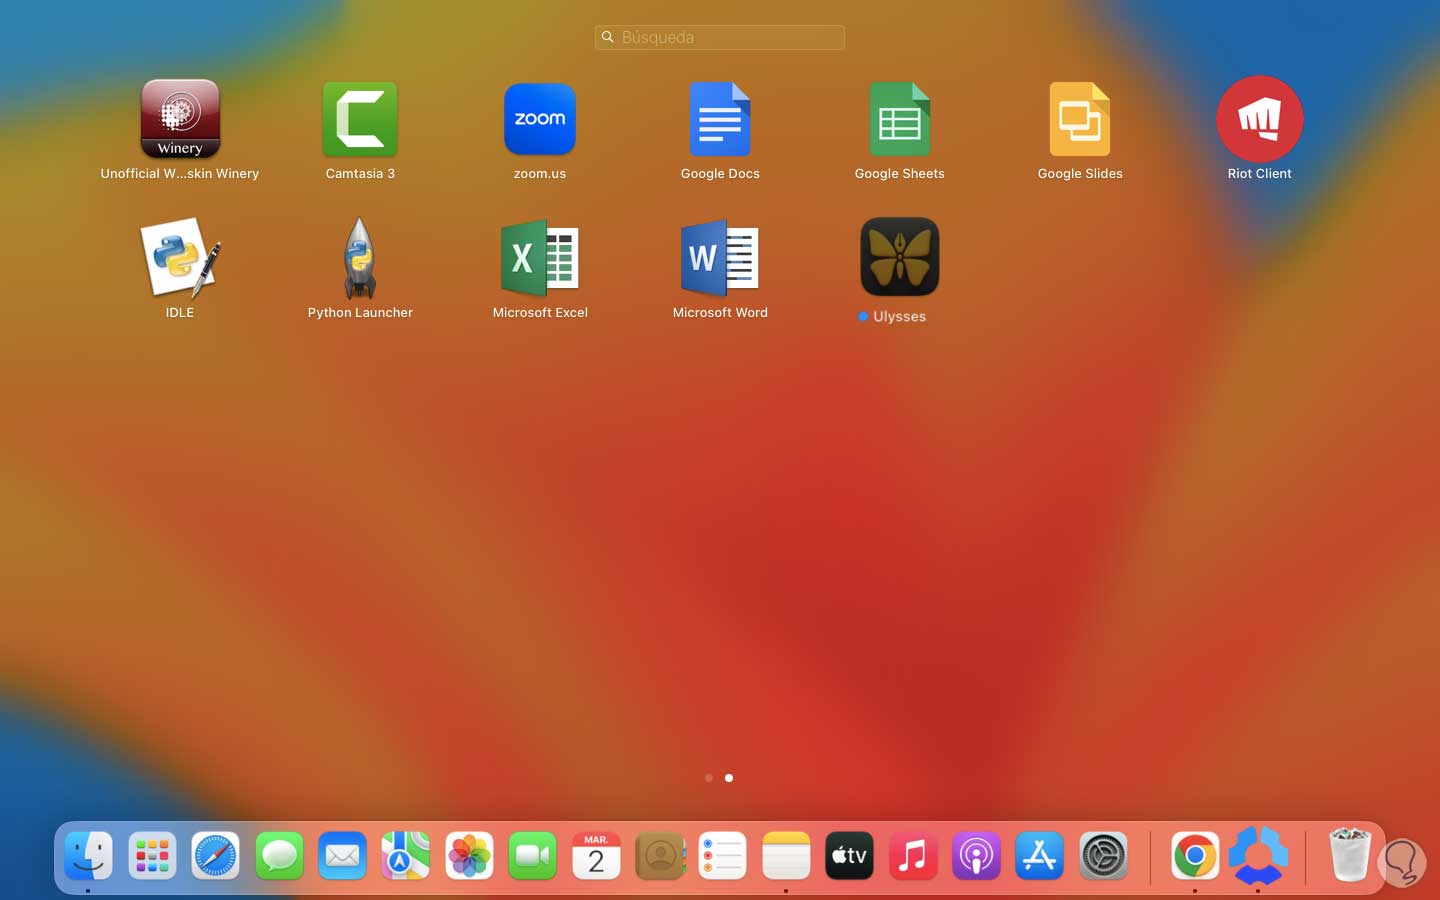Click the Launchpad icon in the Dock
Image resolution: width=1440 pixels, height=900 pixels.
[x=152, y=856]
